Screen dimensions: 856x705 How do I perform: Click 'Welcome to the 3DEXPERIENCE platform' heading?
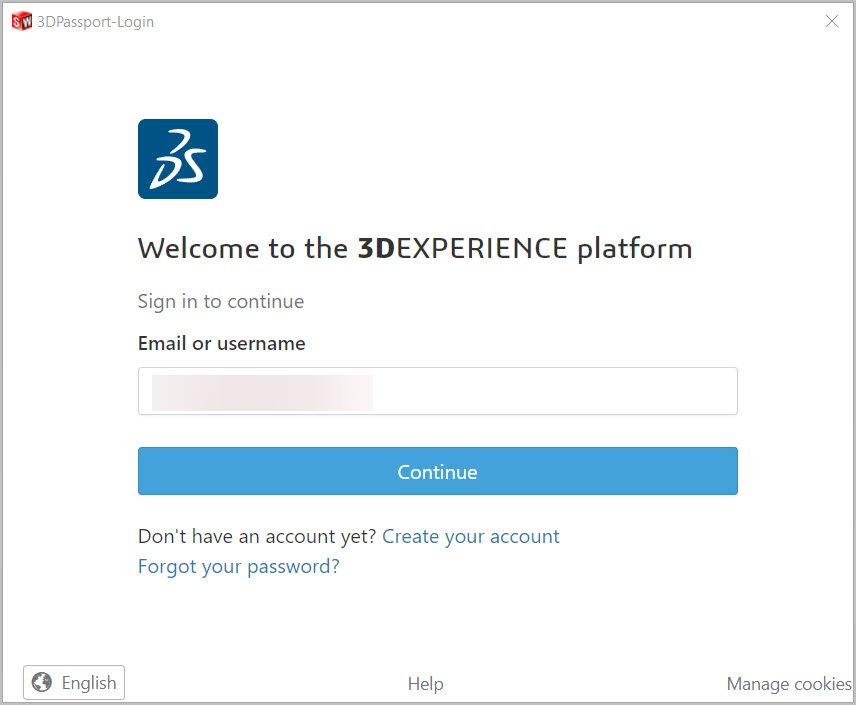pyautogui.click(x=415, y=248)
